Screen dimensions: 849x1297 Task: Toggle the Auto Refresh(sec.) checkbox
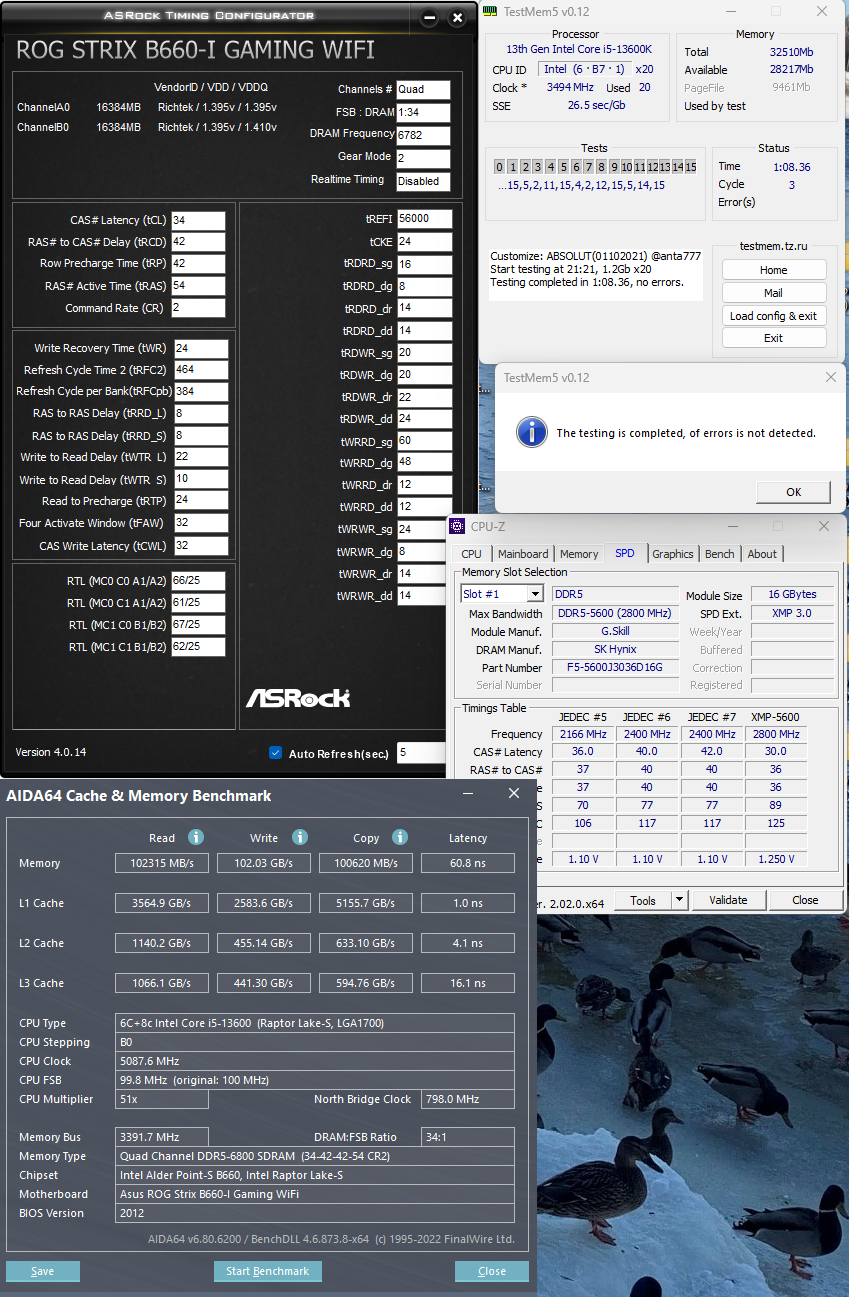coord(276,753)
